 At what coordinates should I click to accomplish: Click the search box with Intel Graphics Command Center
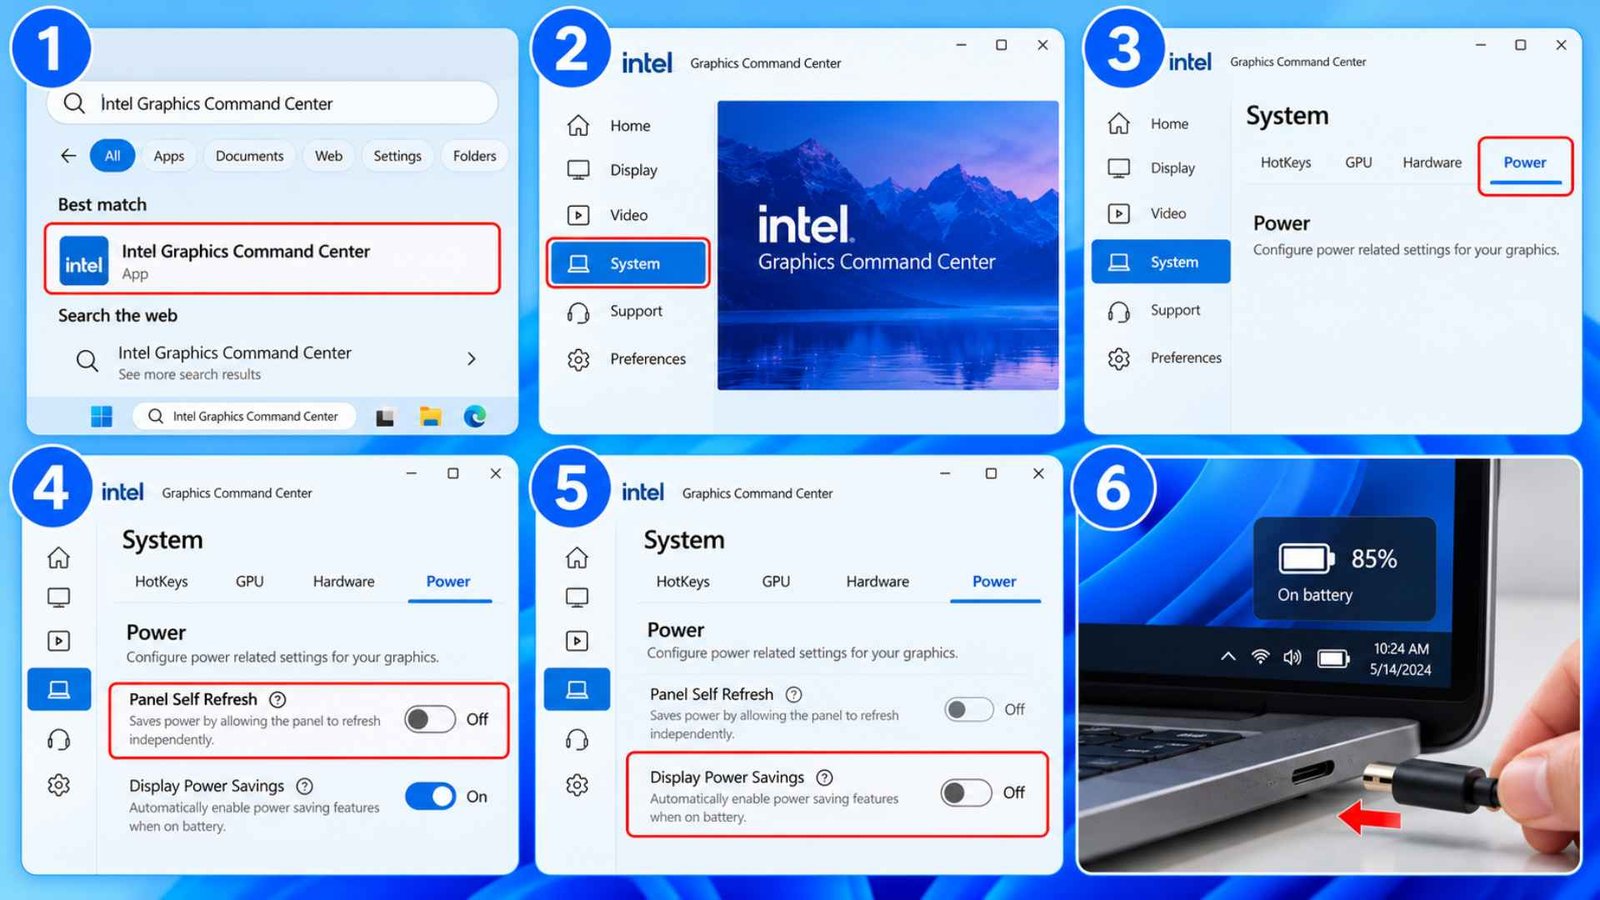(x=272, y=103)
